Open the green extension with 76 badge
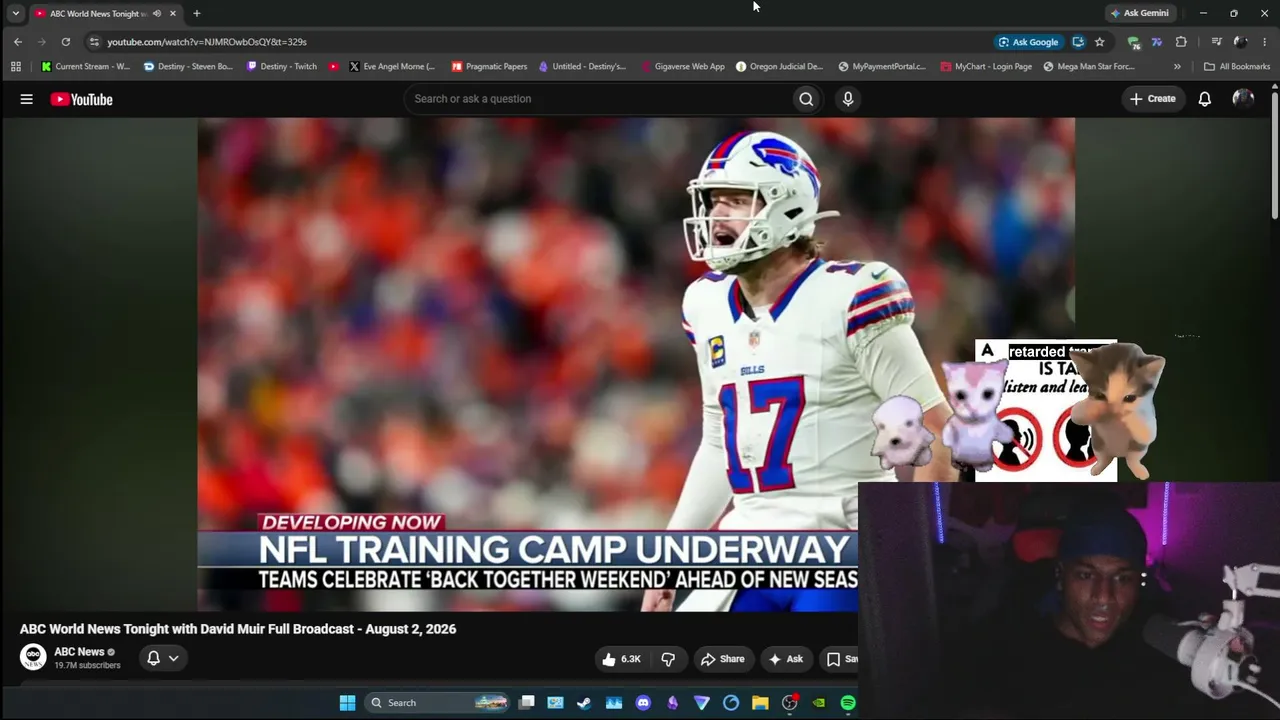The width and height of the screenshot is (1280, 720). coord(1133,42)
